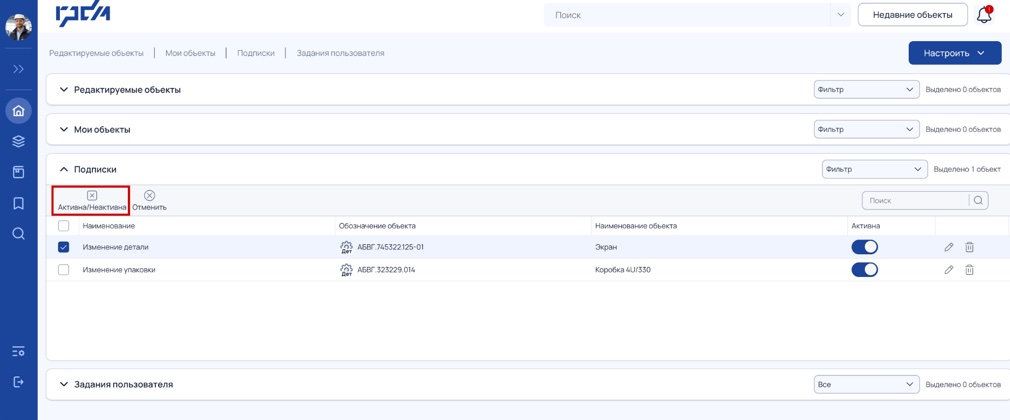Open object АБВГ.745322.125-01

tap(390, 247)
